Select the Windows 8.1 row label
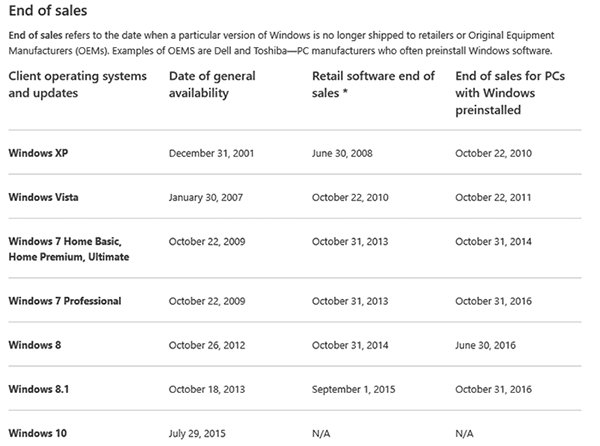The height and width of the screenshot is (446, 600). coord(39,388)
